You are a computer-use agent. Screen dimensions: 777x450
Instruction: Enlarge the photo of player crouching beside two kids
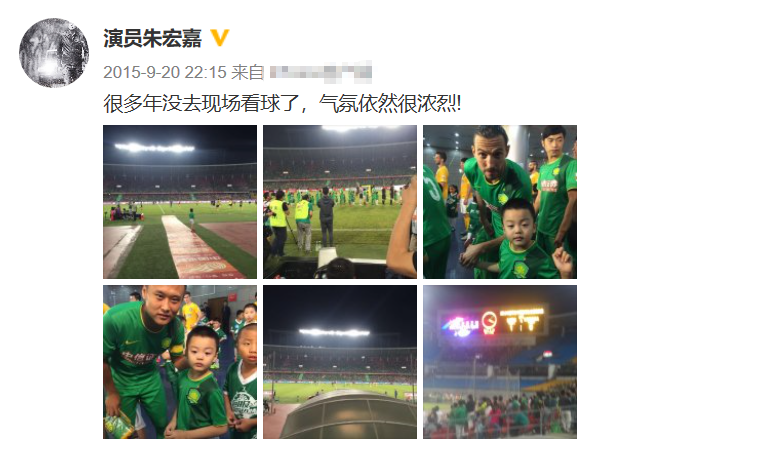[x=180, y=362]
